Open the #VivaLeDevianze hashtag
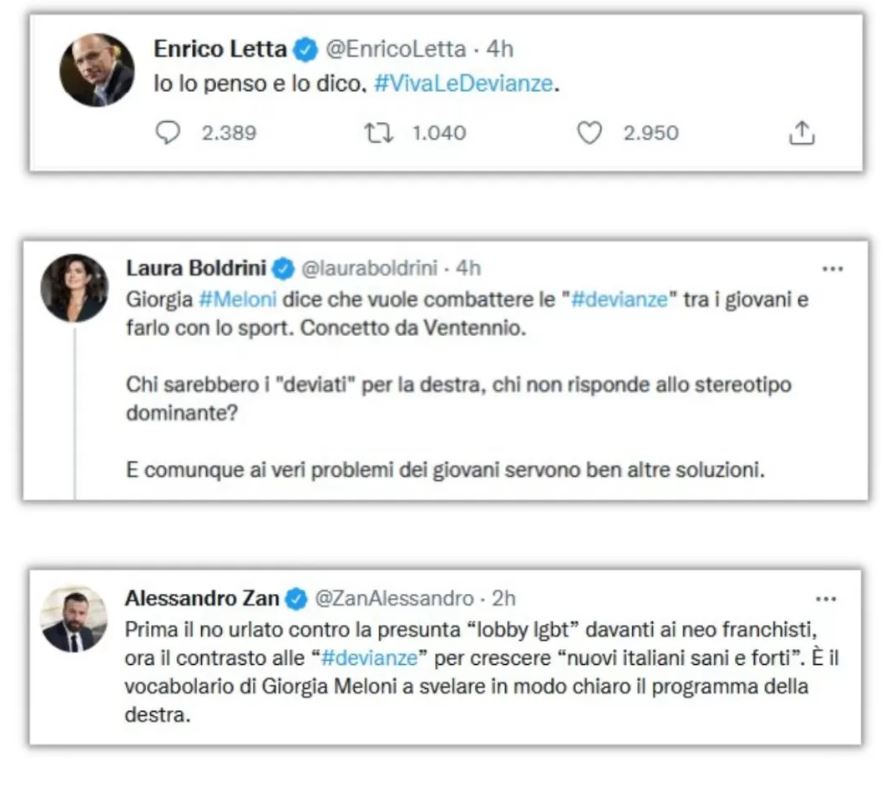Image resolution: width=887 pixels, height=804 pixels. (463, 84)
